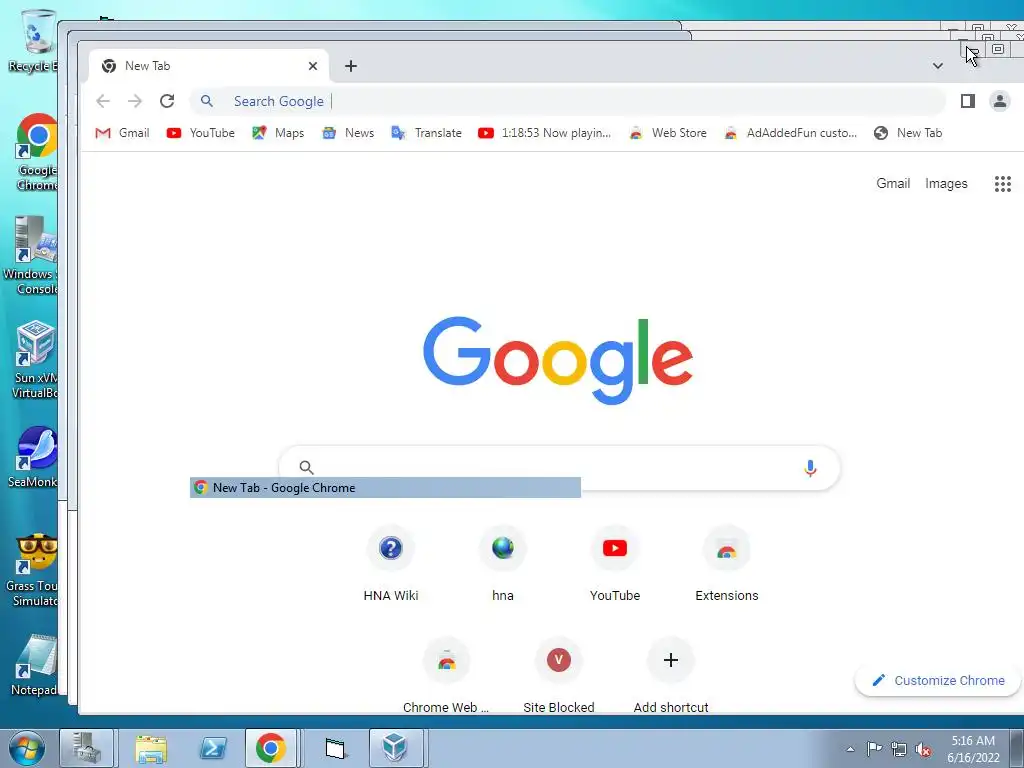Screen dimensions: 1024x768
Task: Select the New Tab tab title
Action: tap(148, 66)
